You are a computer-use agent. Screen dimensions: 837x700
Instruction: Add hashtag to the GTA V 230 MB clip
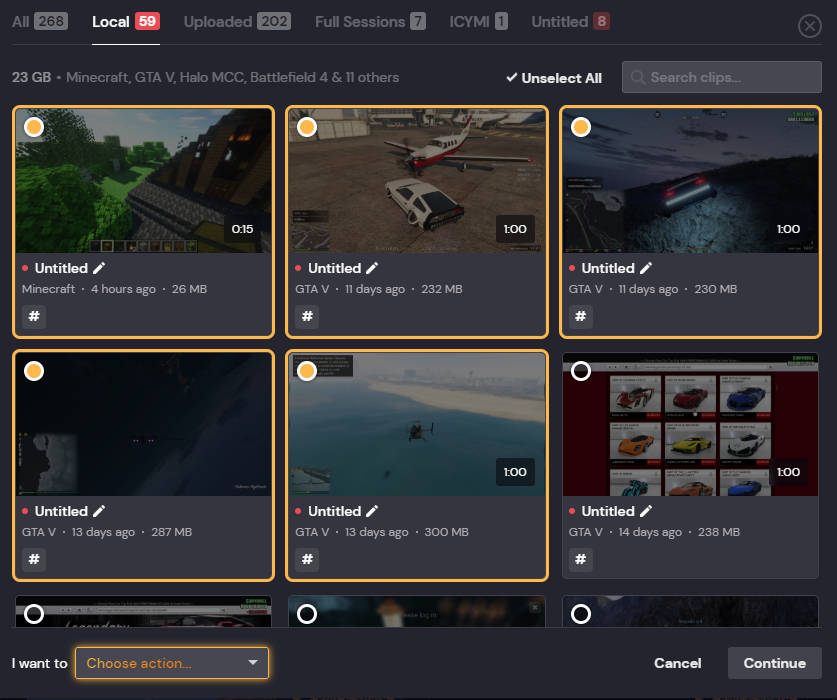click(x=581, y=316)
